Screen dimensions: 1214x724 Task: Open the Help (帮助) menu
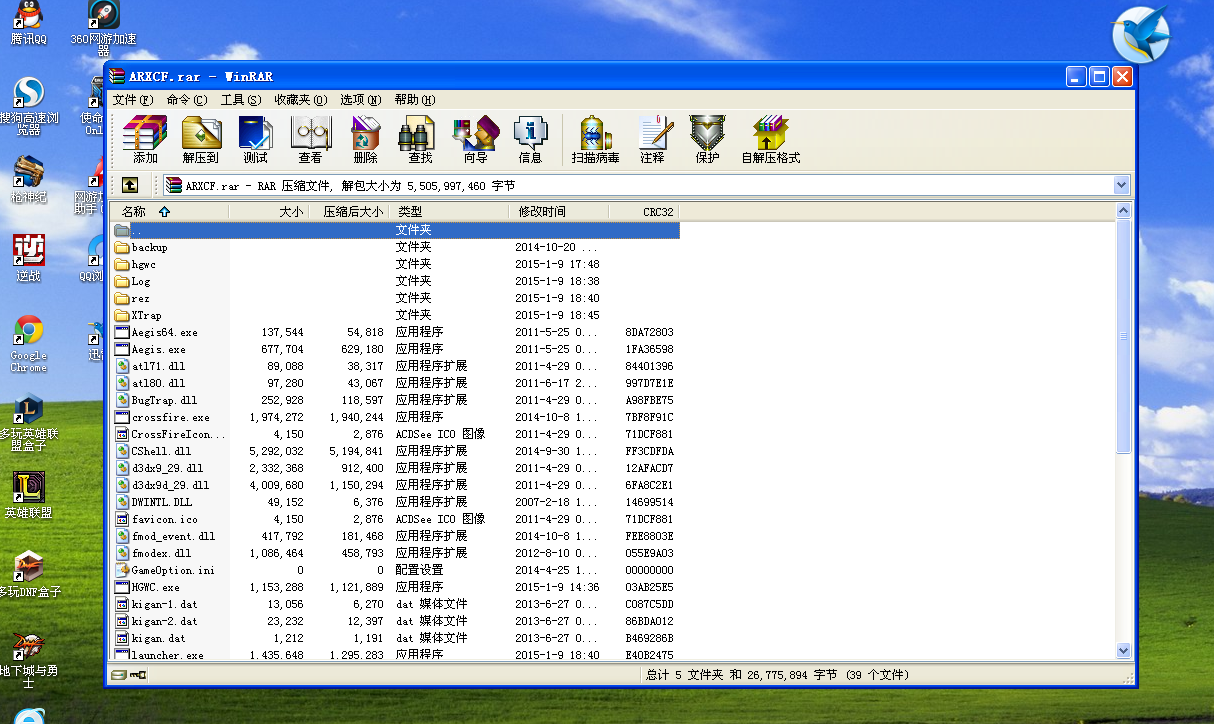[414, 100]
